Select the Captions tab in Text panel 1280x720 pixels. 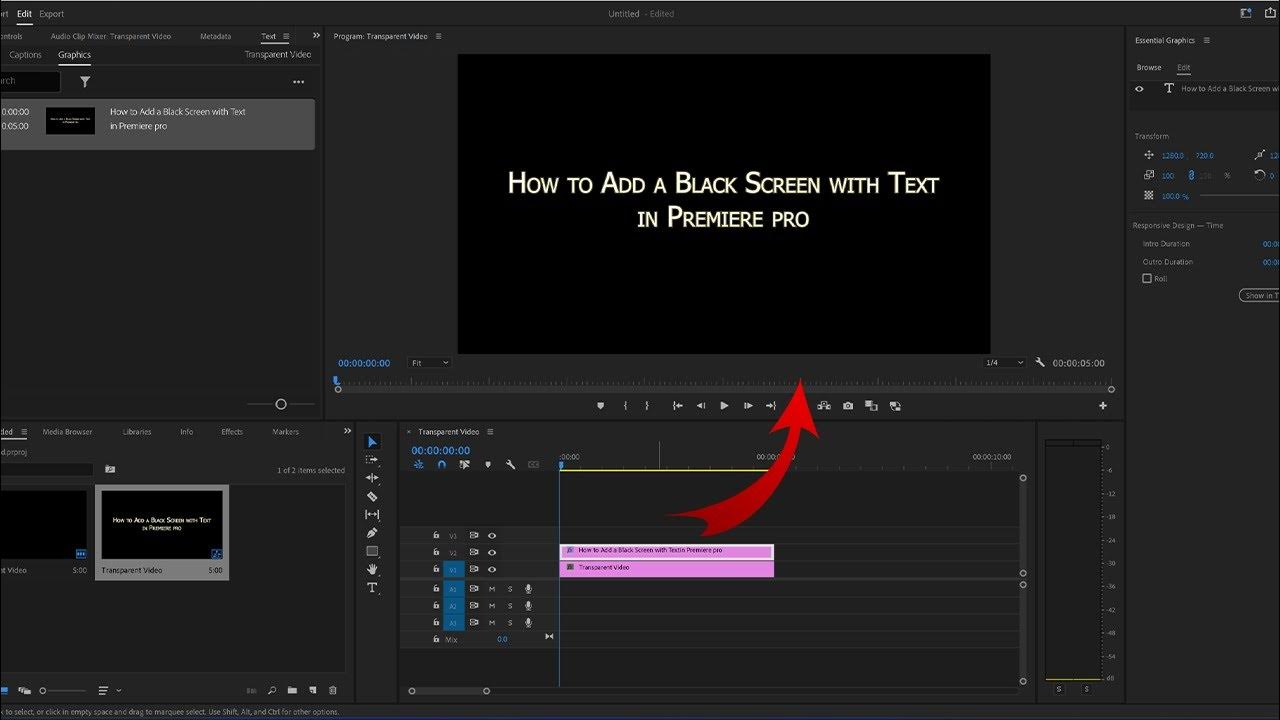(x=25, y=55)
